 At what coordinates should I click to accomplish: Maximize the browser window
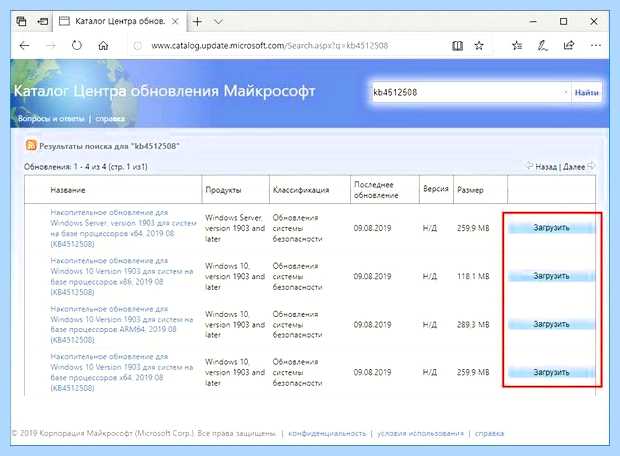pos(563,21)
